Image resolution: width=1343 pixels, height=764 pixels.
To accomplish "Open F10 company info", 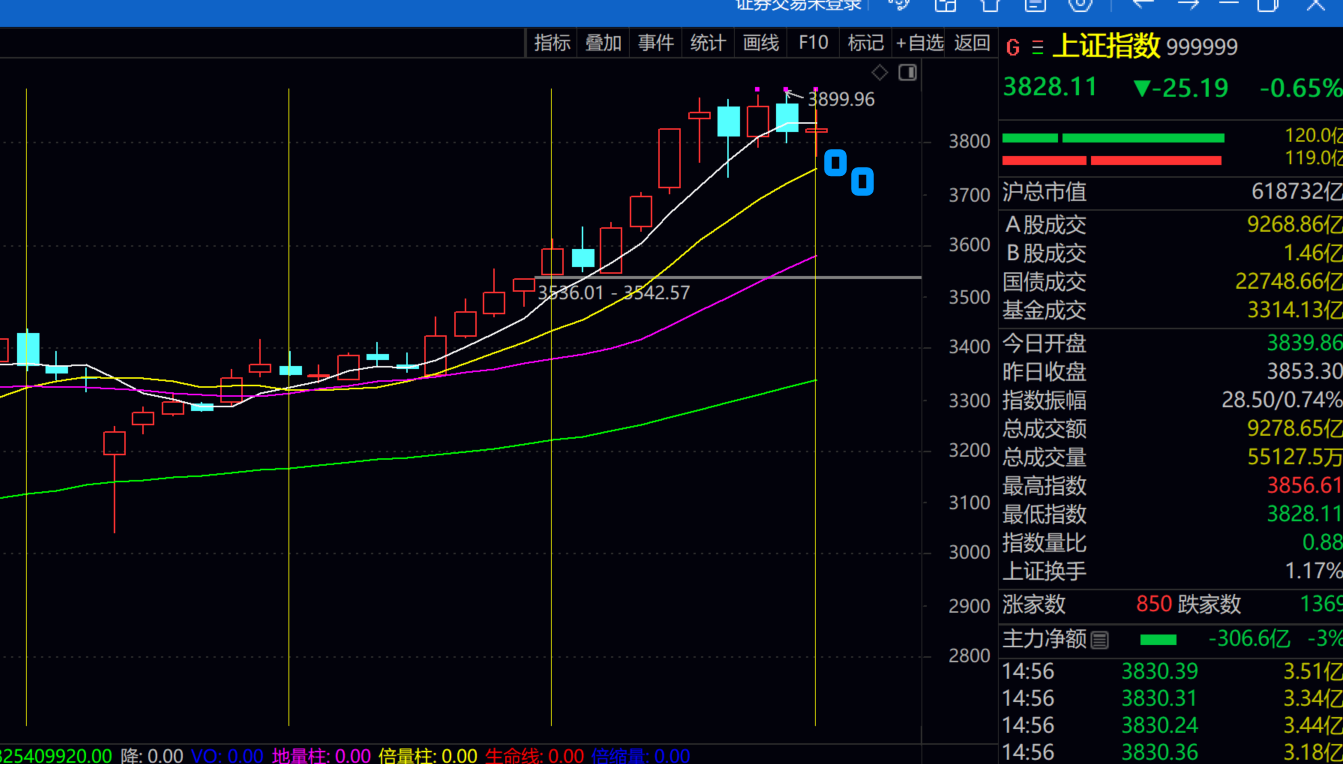I will tap(813, 43).
